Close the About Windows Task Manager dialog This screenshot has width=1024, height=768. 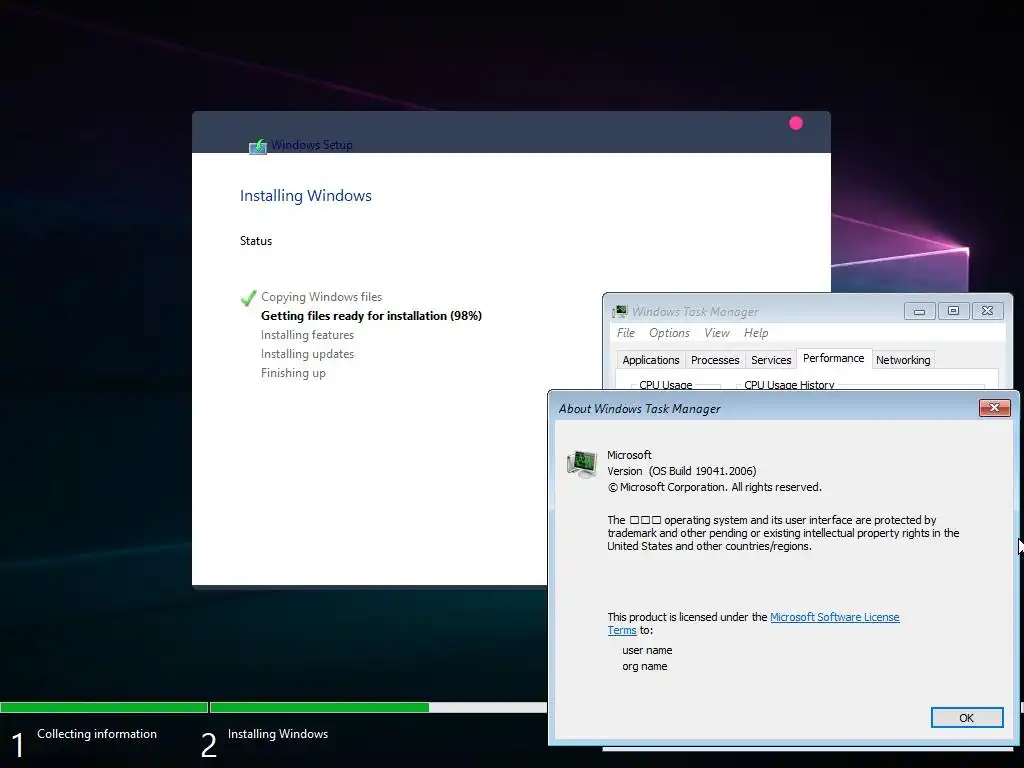coord(995,408)
